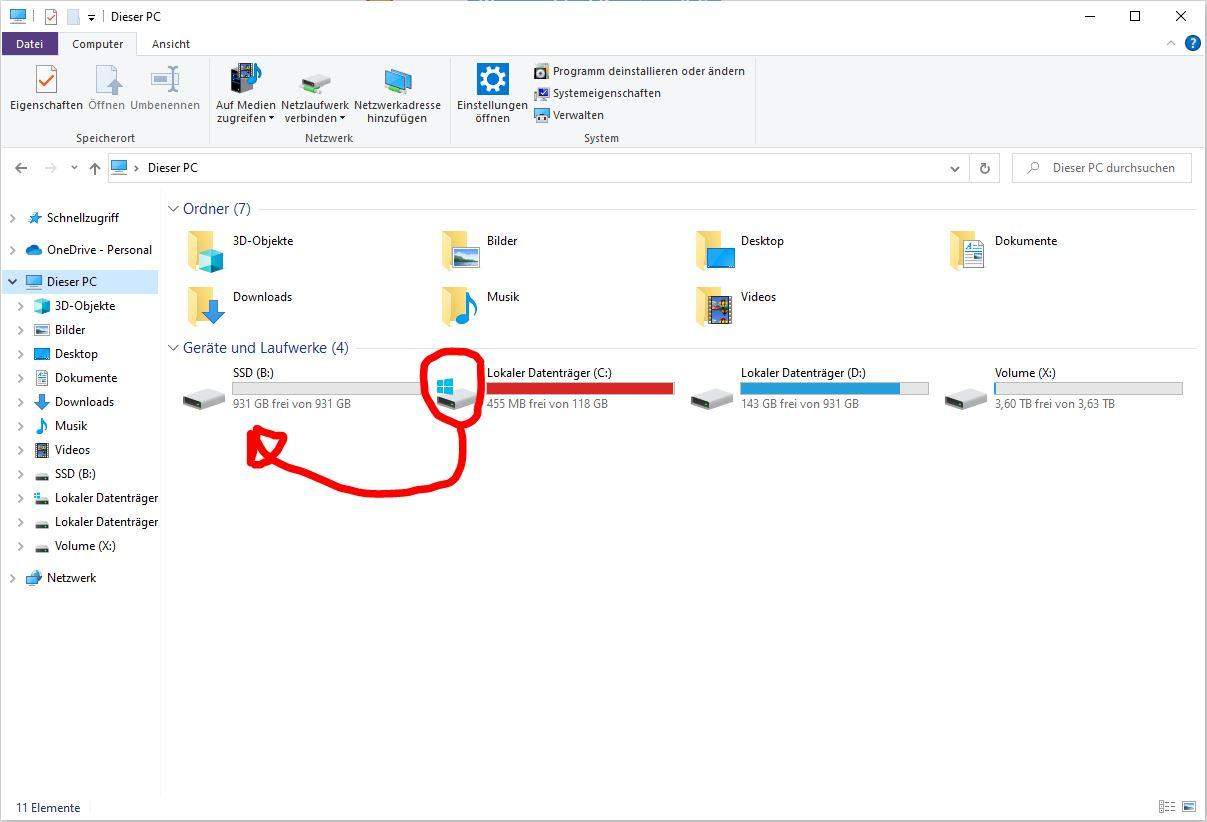Open the Help question mark icon

(1192, 44)
